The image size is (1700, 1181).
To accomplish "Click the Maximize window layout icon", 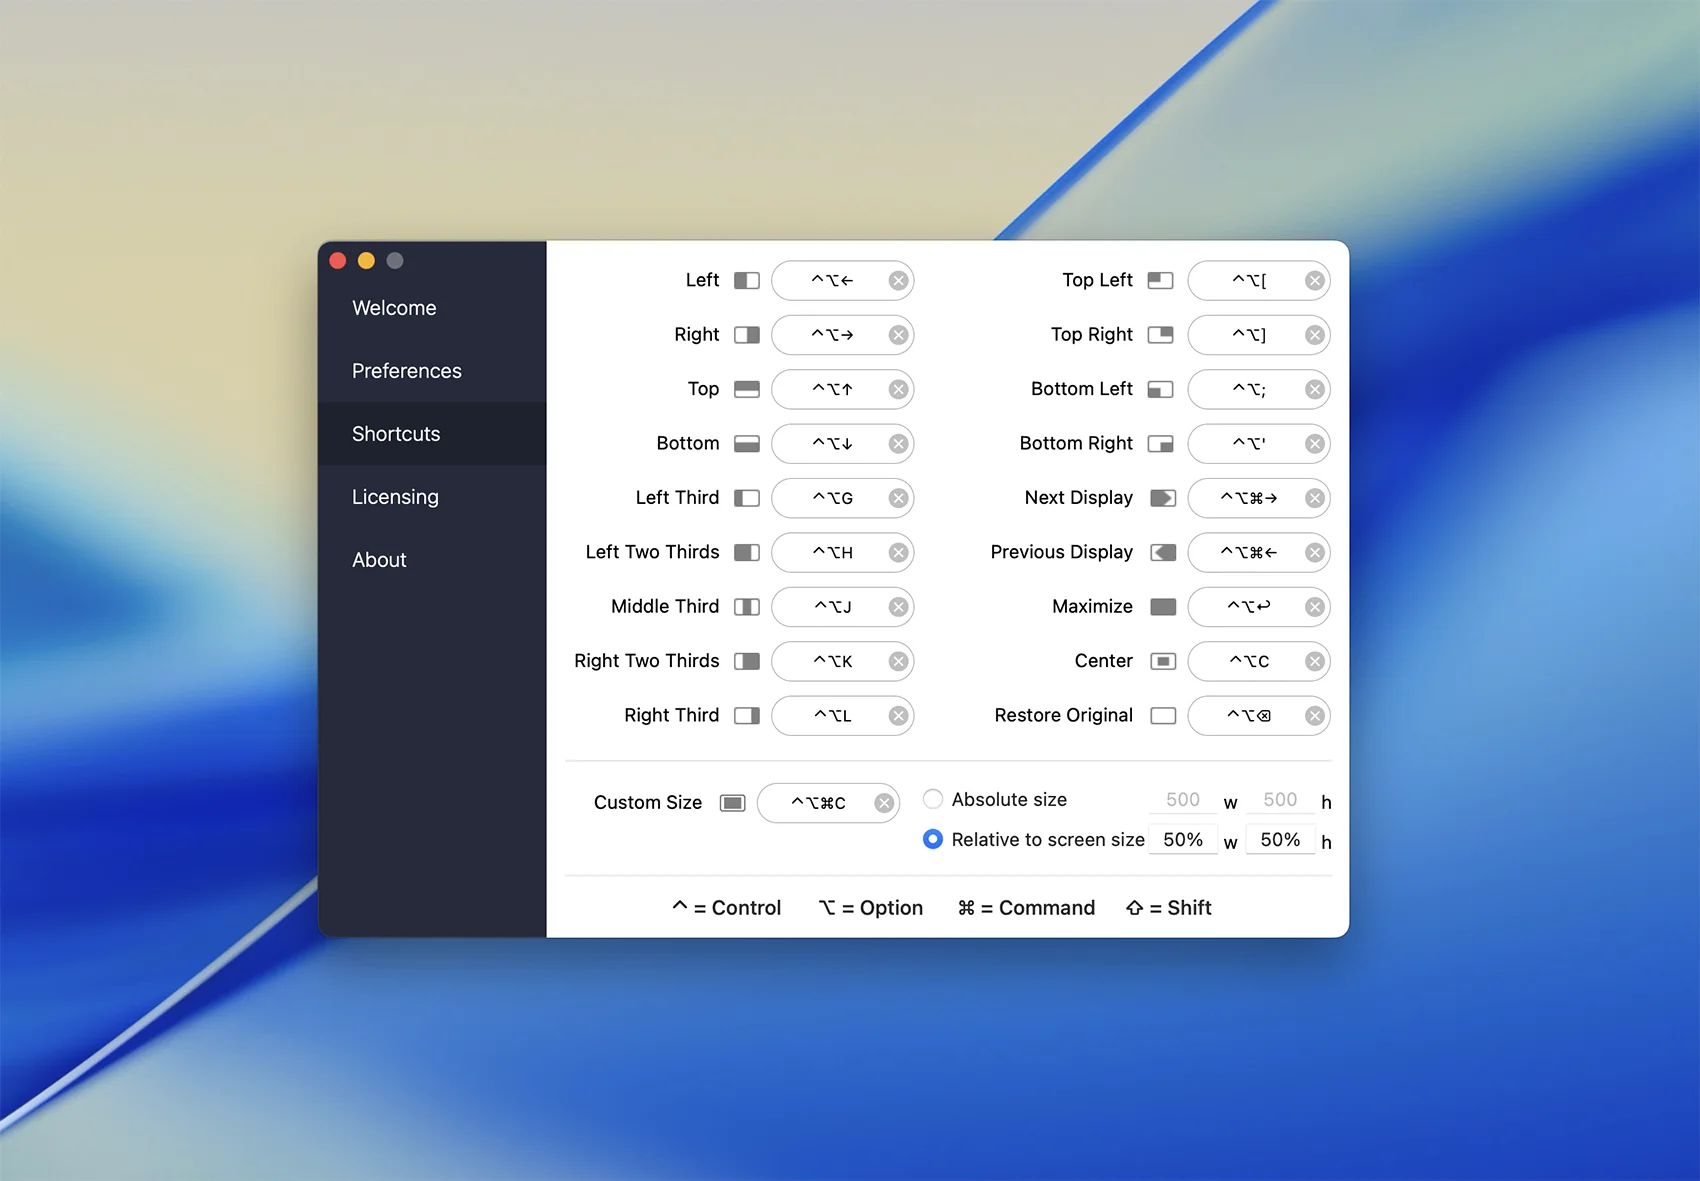I will (x=1162, y=607).
